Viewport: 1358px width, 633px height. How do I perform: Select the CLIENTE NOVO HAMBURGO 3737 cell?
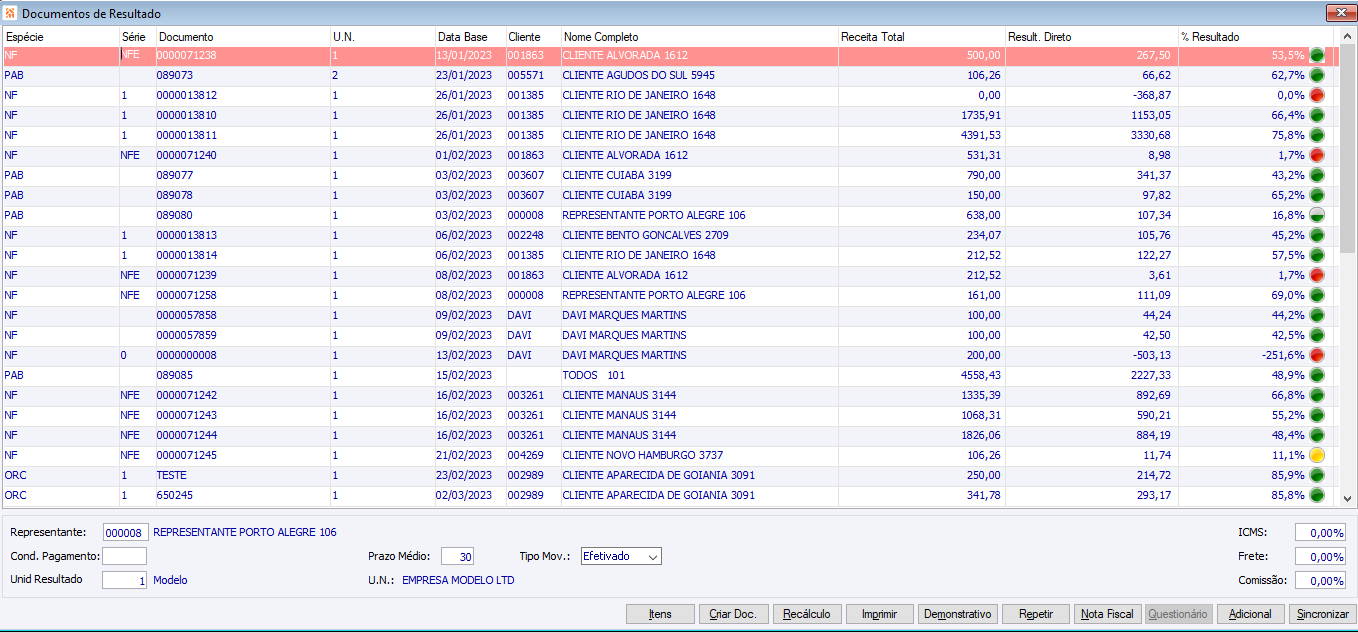coord(698,455)
